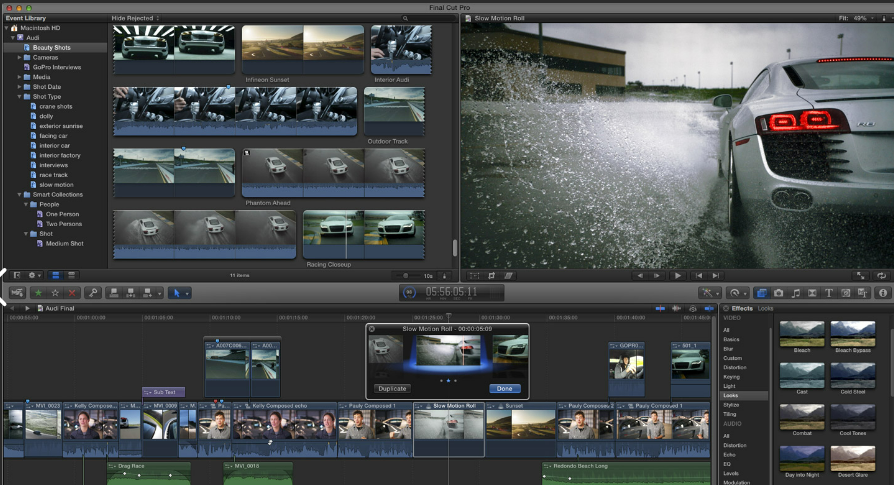Close the Slow Motion Roll audition popup
Viewport: 894px width, 485px height.
click(x=372, y=329)
